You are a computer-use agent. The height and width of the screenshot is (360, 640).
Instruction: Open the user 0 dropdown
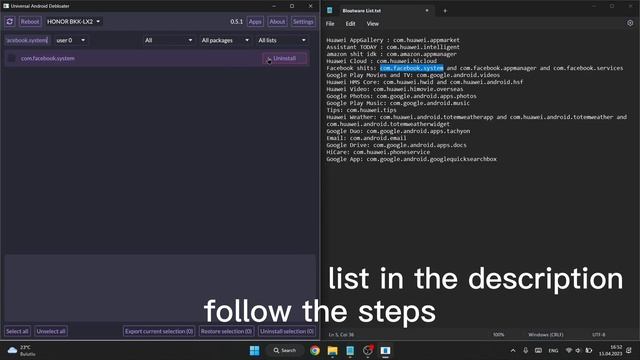pos(71,40)
